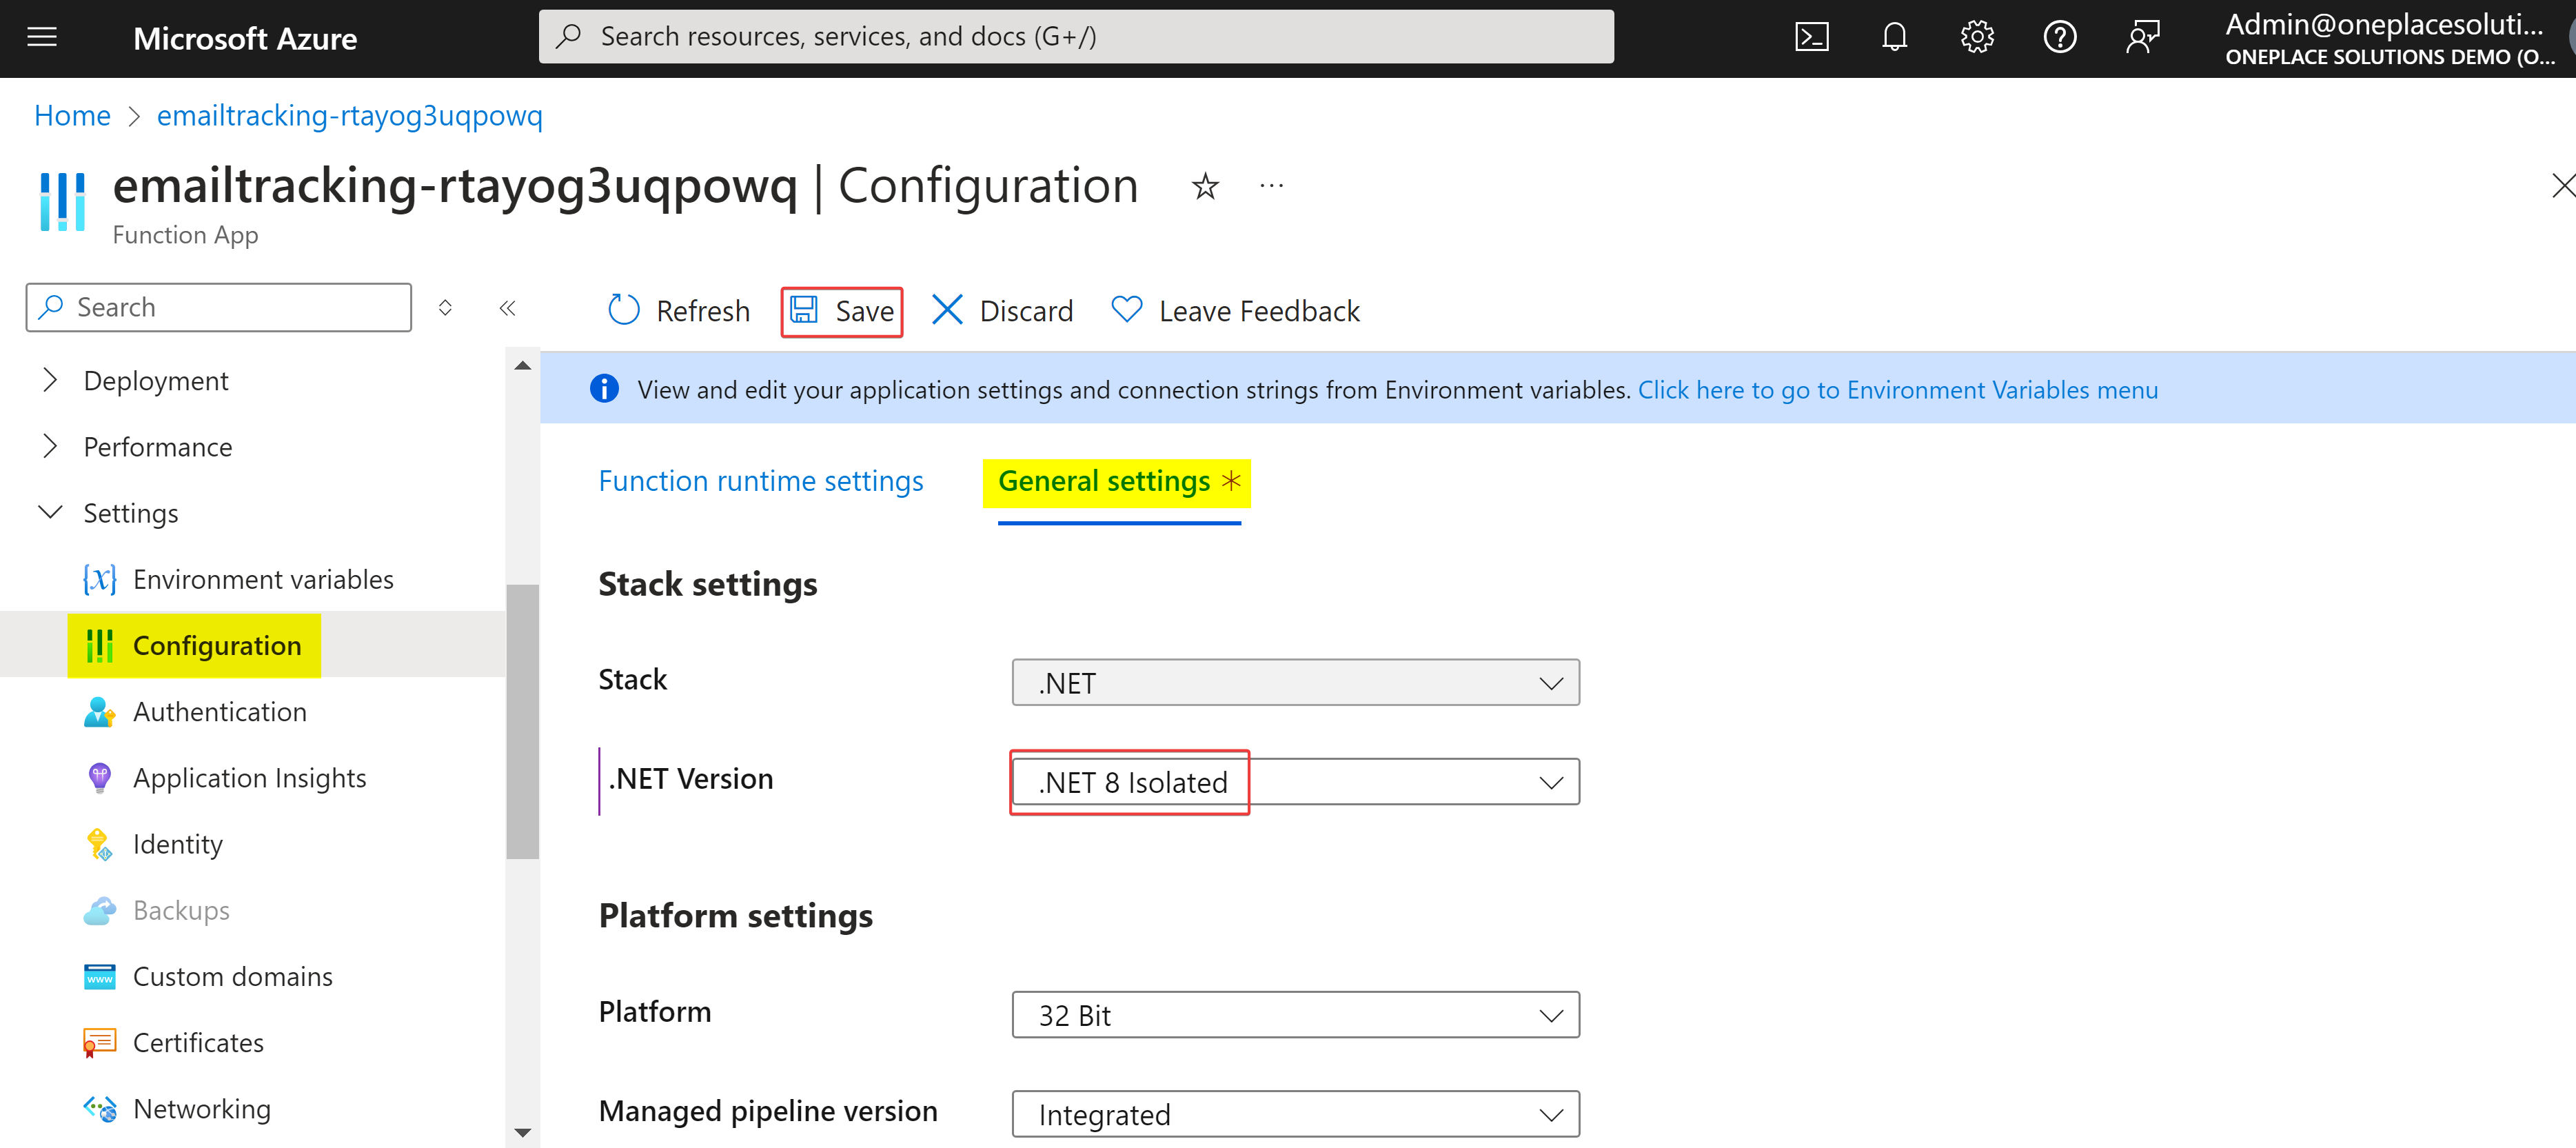Open Environment variables in sidebar

click(x=262, y=580)
